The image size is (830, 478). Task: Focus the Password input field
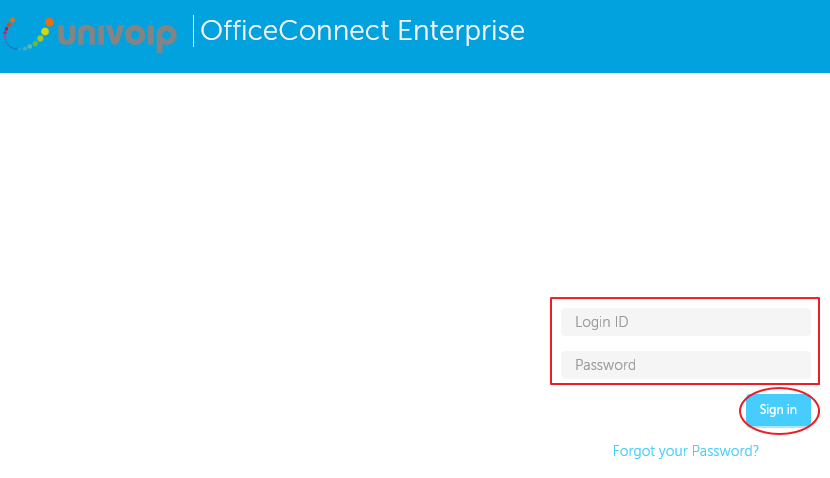[685, 365]
